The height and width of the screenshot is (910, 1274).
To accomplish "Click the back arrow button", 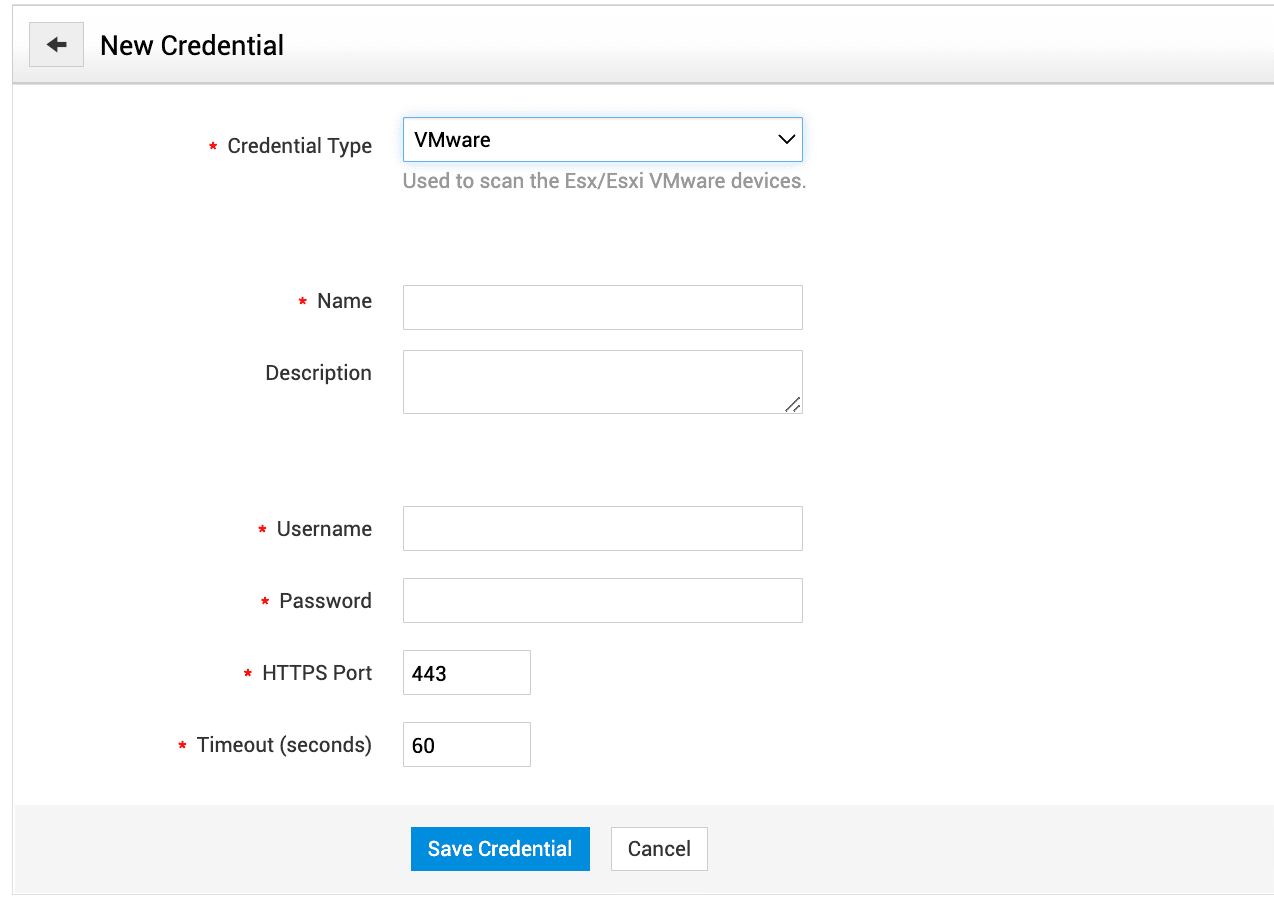I will [x=56, y=46].
